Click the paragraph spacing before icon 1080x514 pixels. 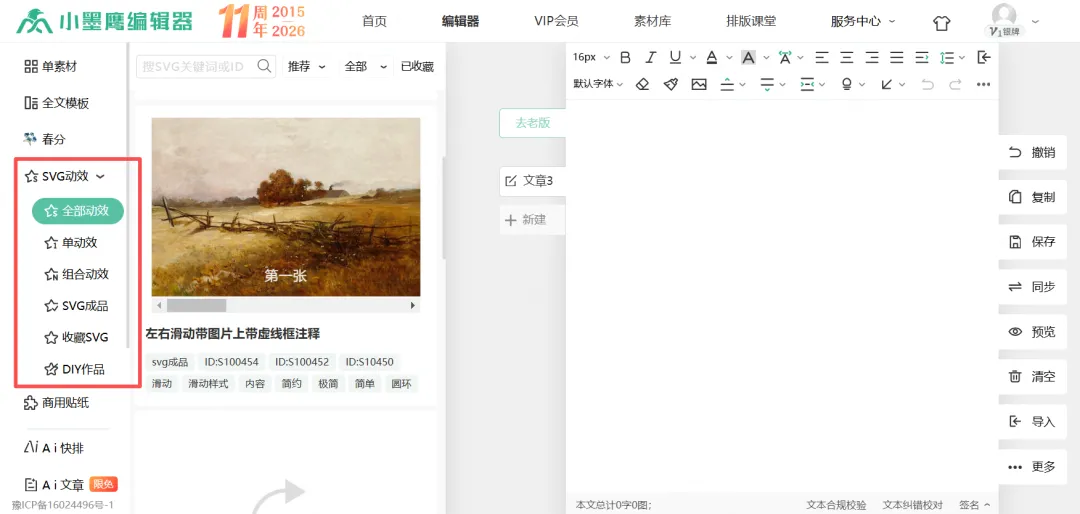[727, 84]
